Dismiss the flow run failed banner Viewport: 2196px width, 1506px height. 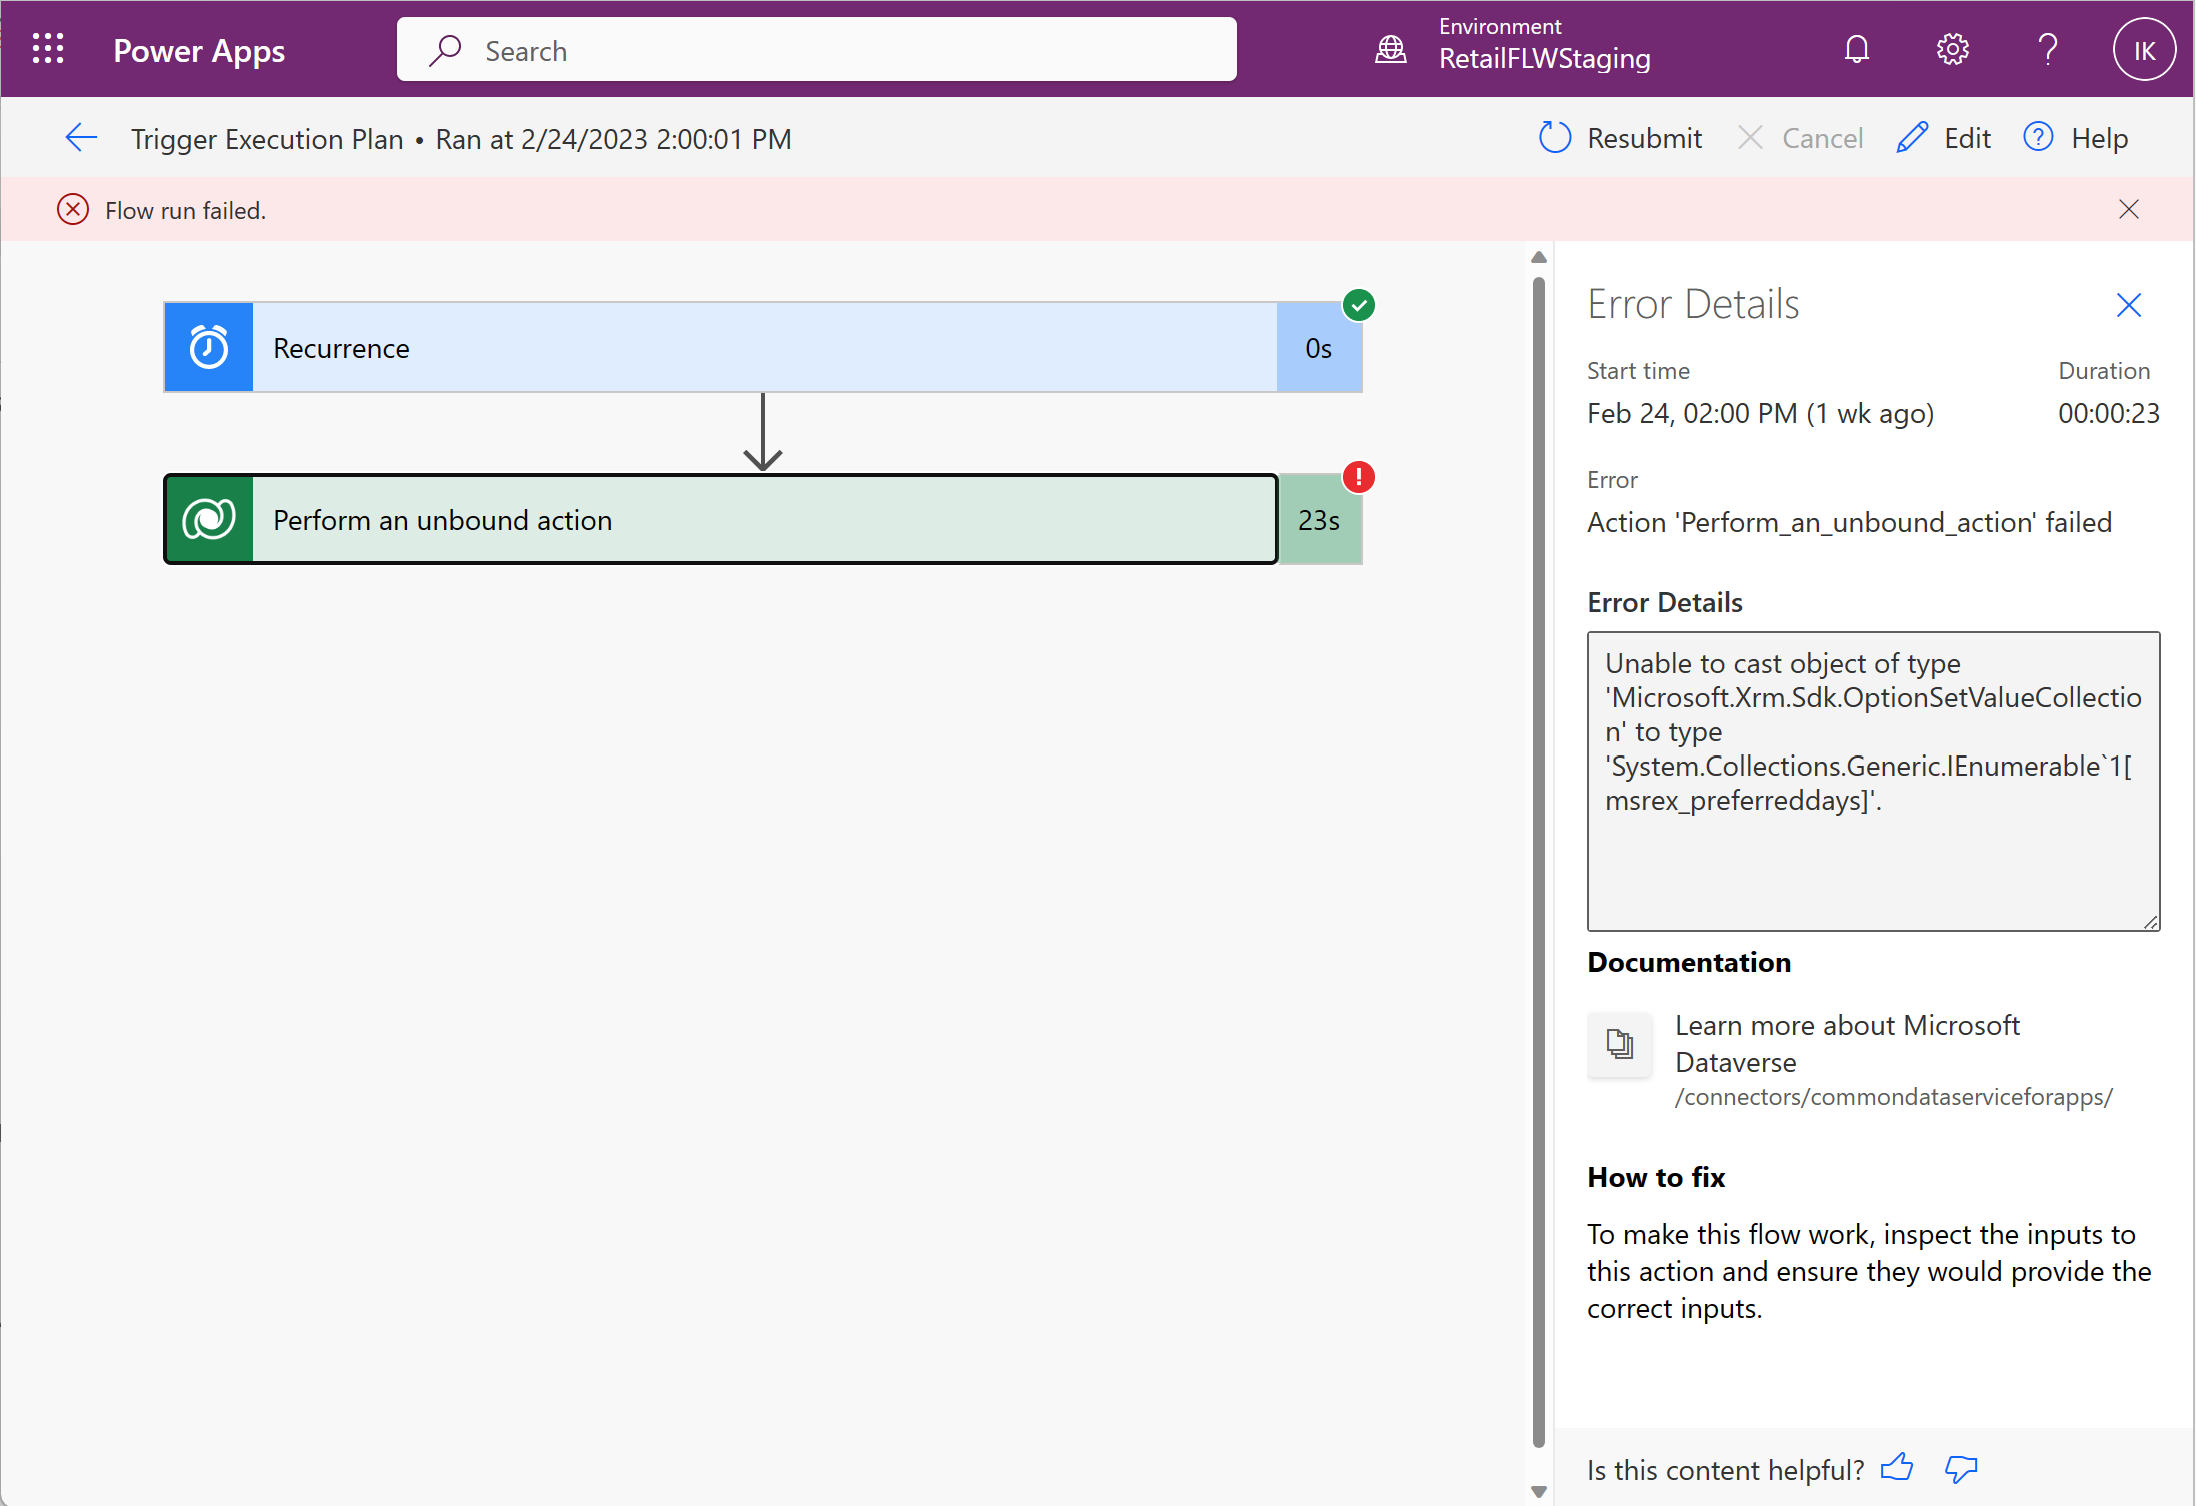pos(2131,208)
